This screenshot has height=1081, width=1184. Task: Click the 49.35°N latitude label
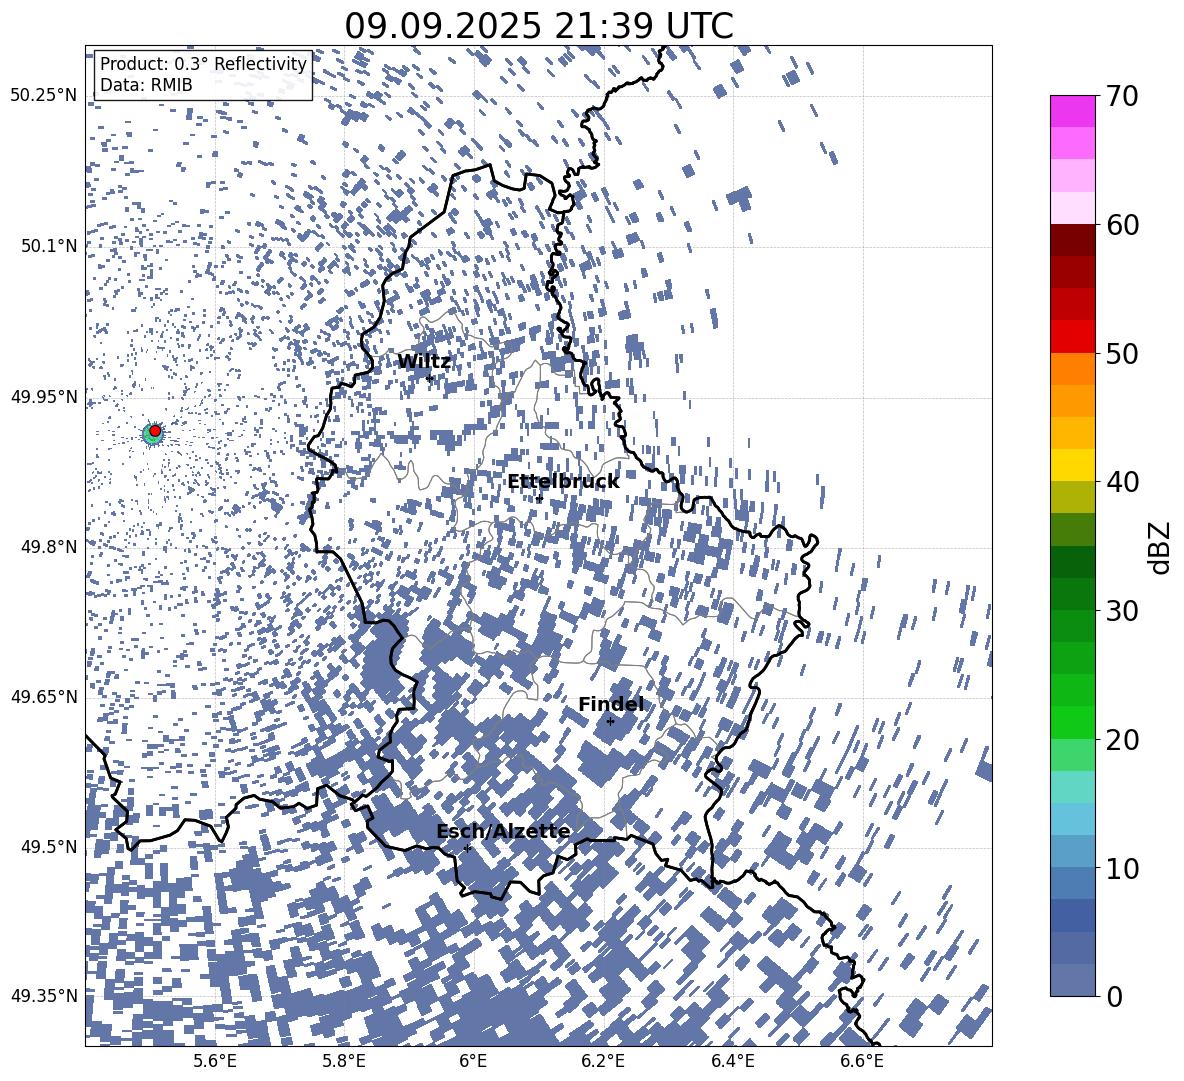44,996
